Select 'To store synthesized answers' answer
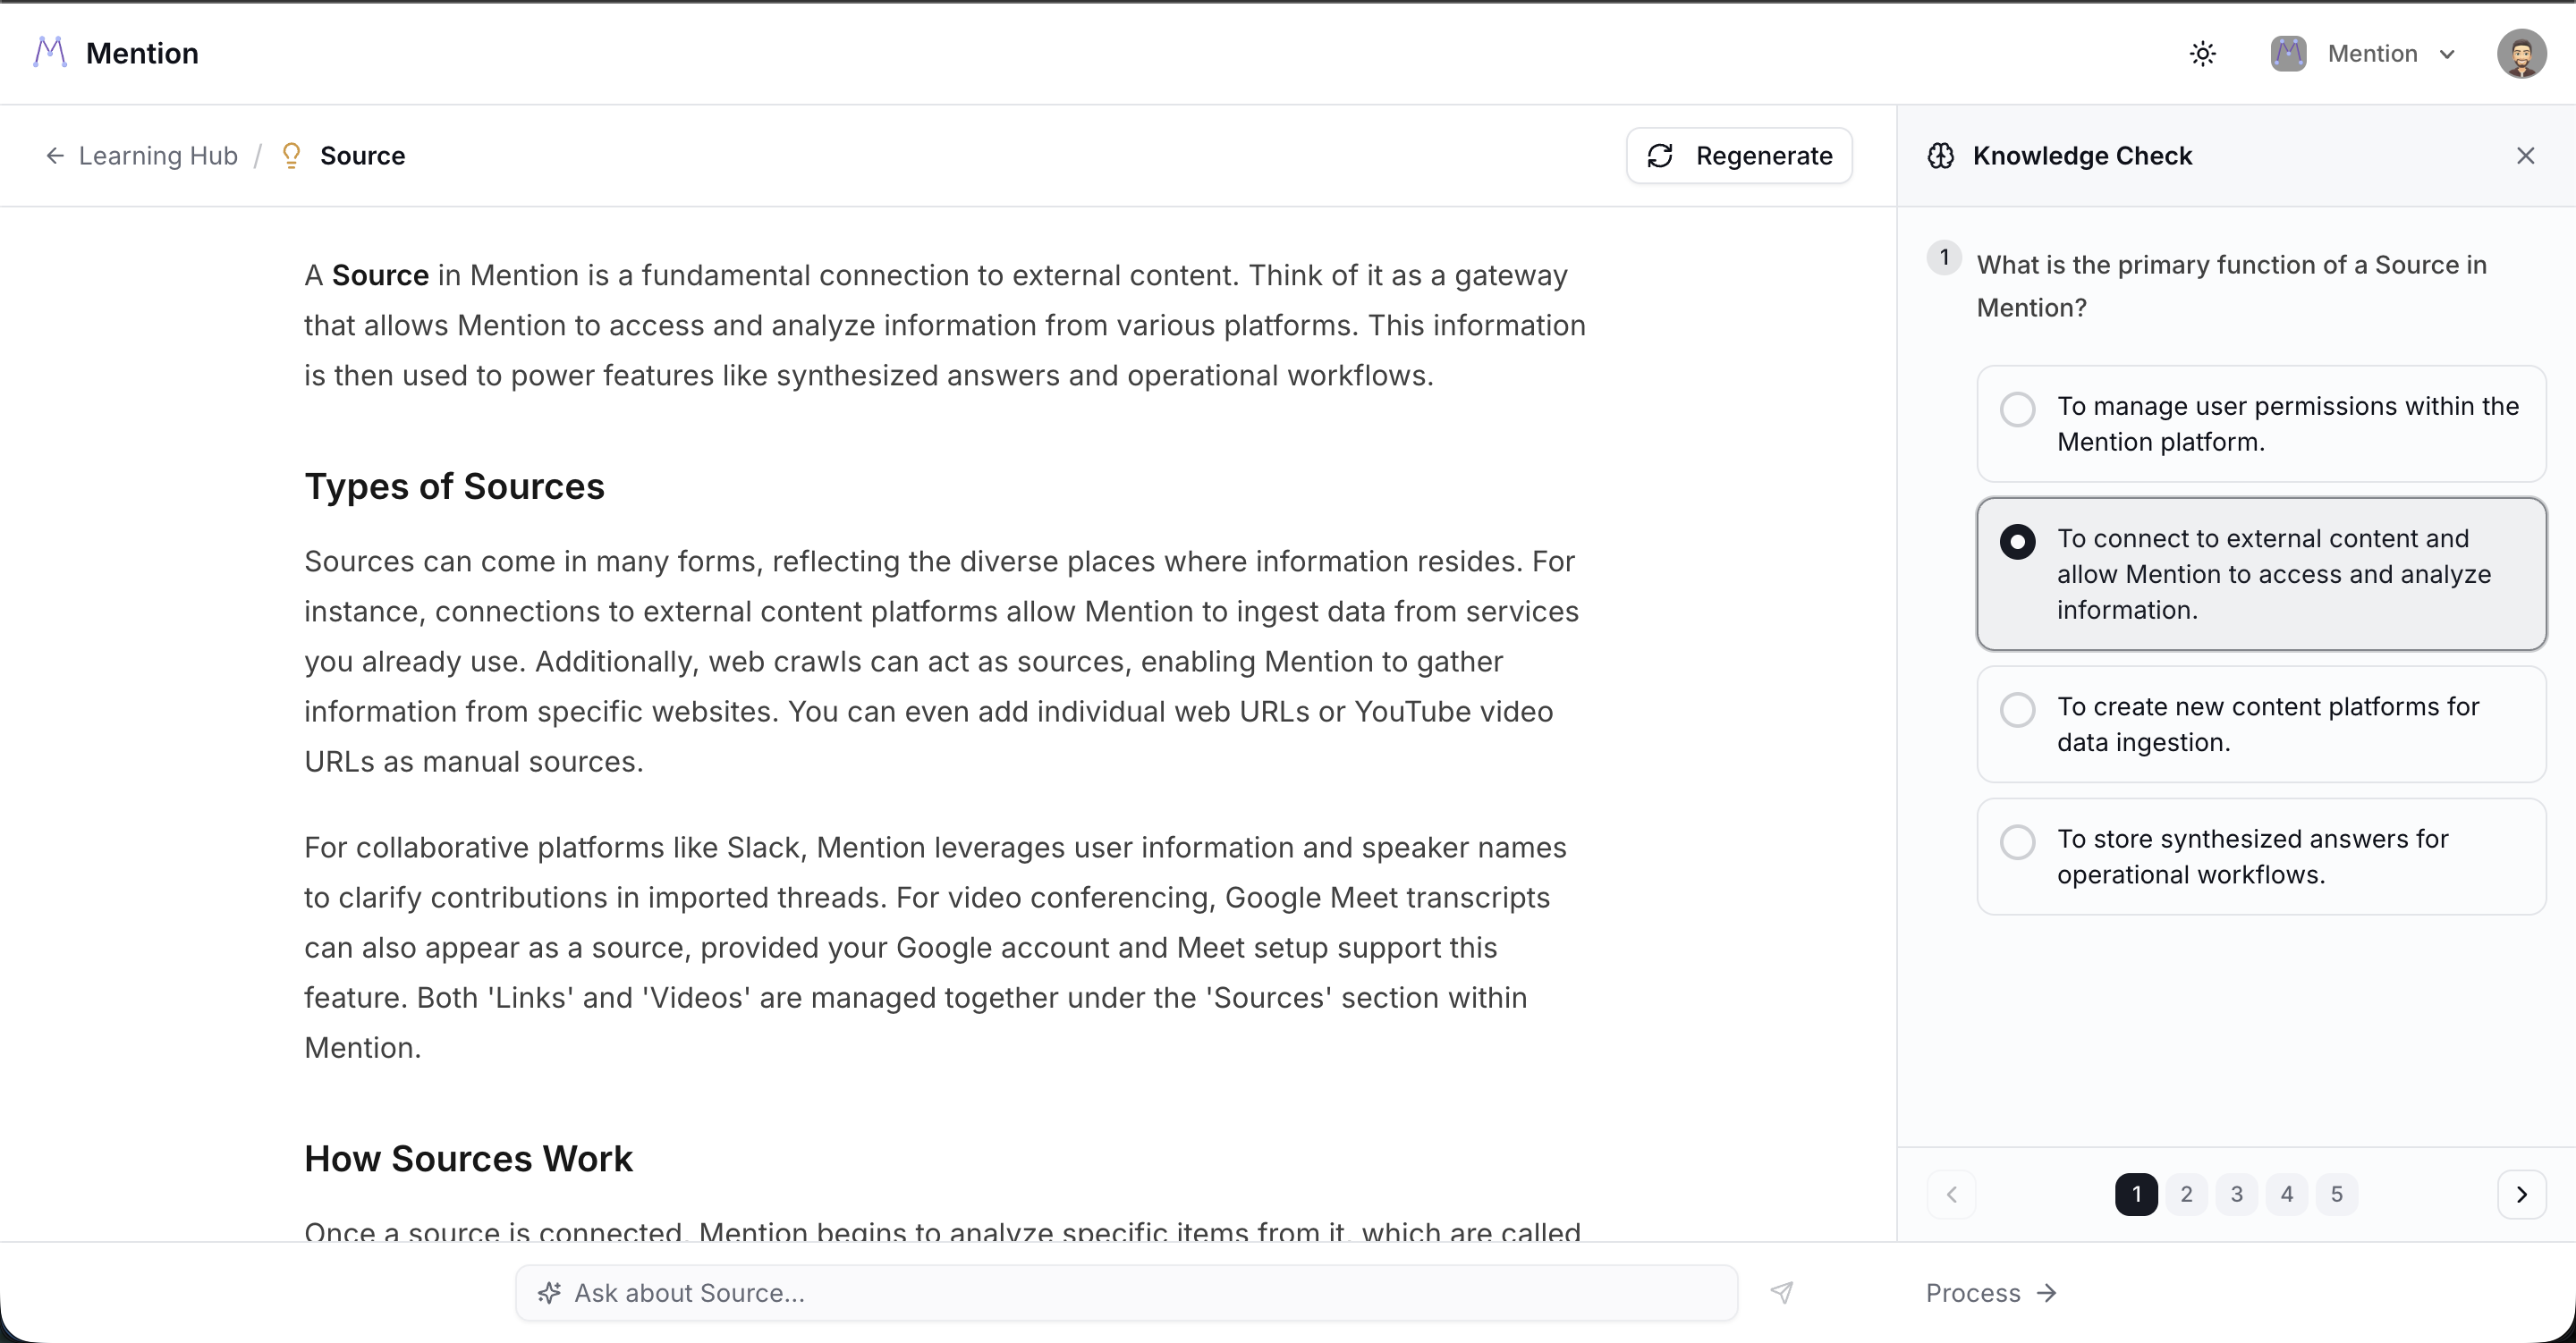The image size is (2576, 1343). [2261, 856]
